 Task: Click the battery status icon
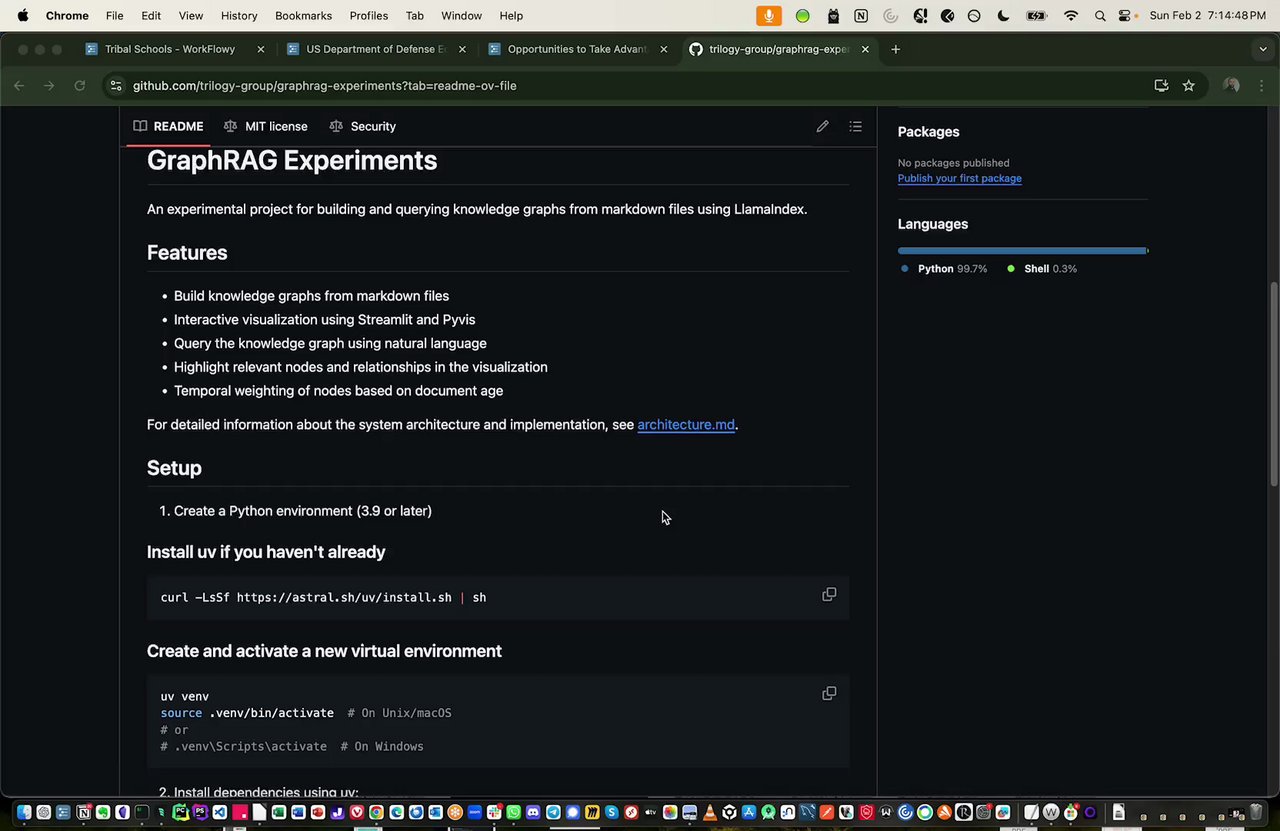[1037, 16]
